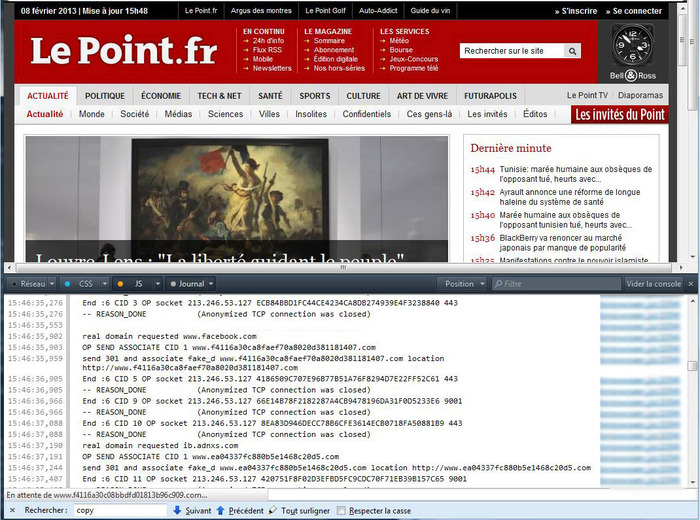Click Vider la console button
This screenshot has width=700, height=520.
tap(653, 284)
